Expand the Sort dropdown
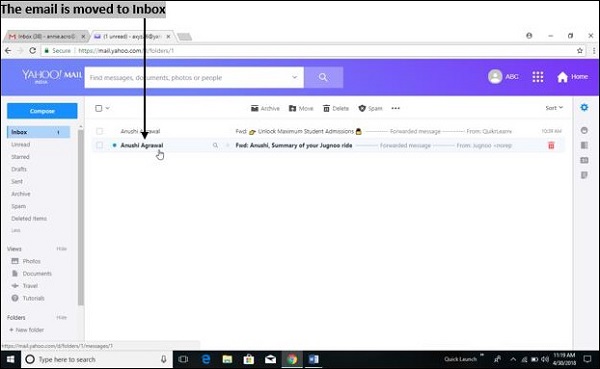 click(x=554, y=108)
